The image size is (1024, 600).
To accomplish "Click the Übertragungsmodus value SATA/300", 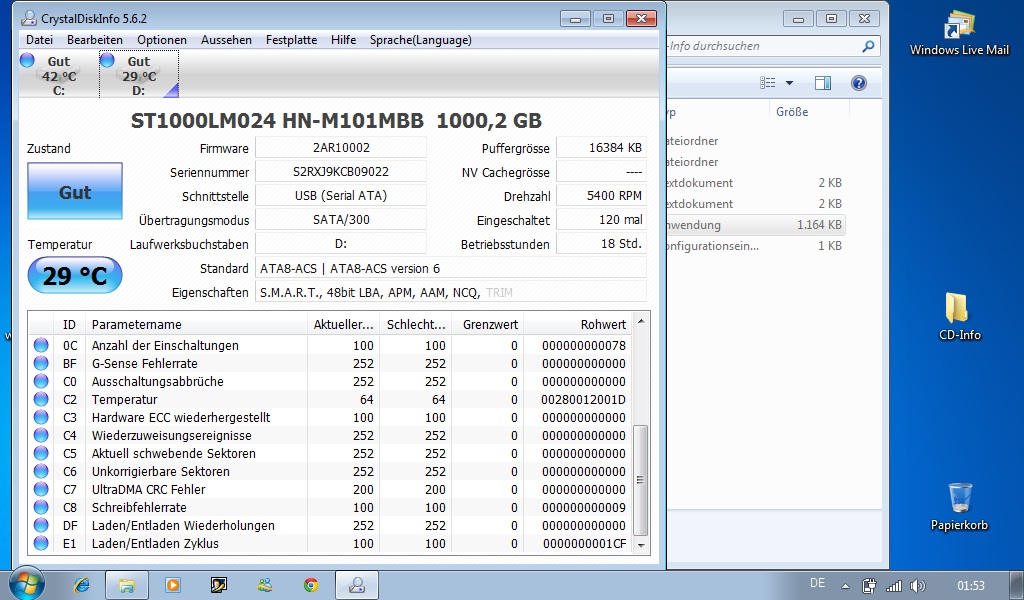I will pyautogui.click(x=341, y=219).
